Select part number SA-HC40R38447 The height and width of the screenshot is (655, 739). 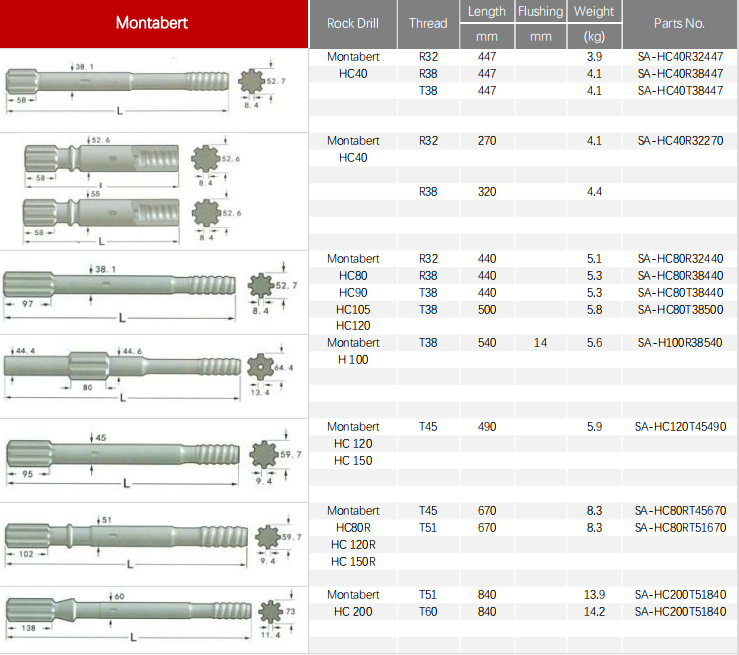point(680,74)
